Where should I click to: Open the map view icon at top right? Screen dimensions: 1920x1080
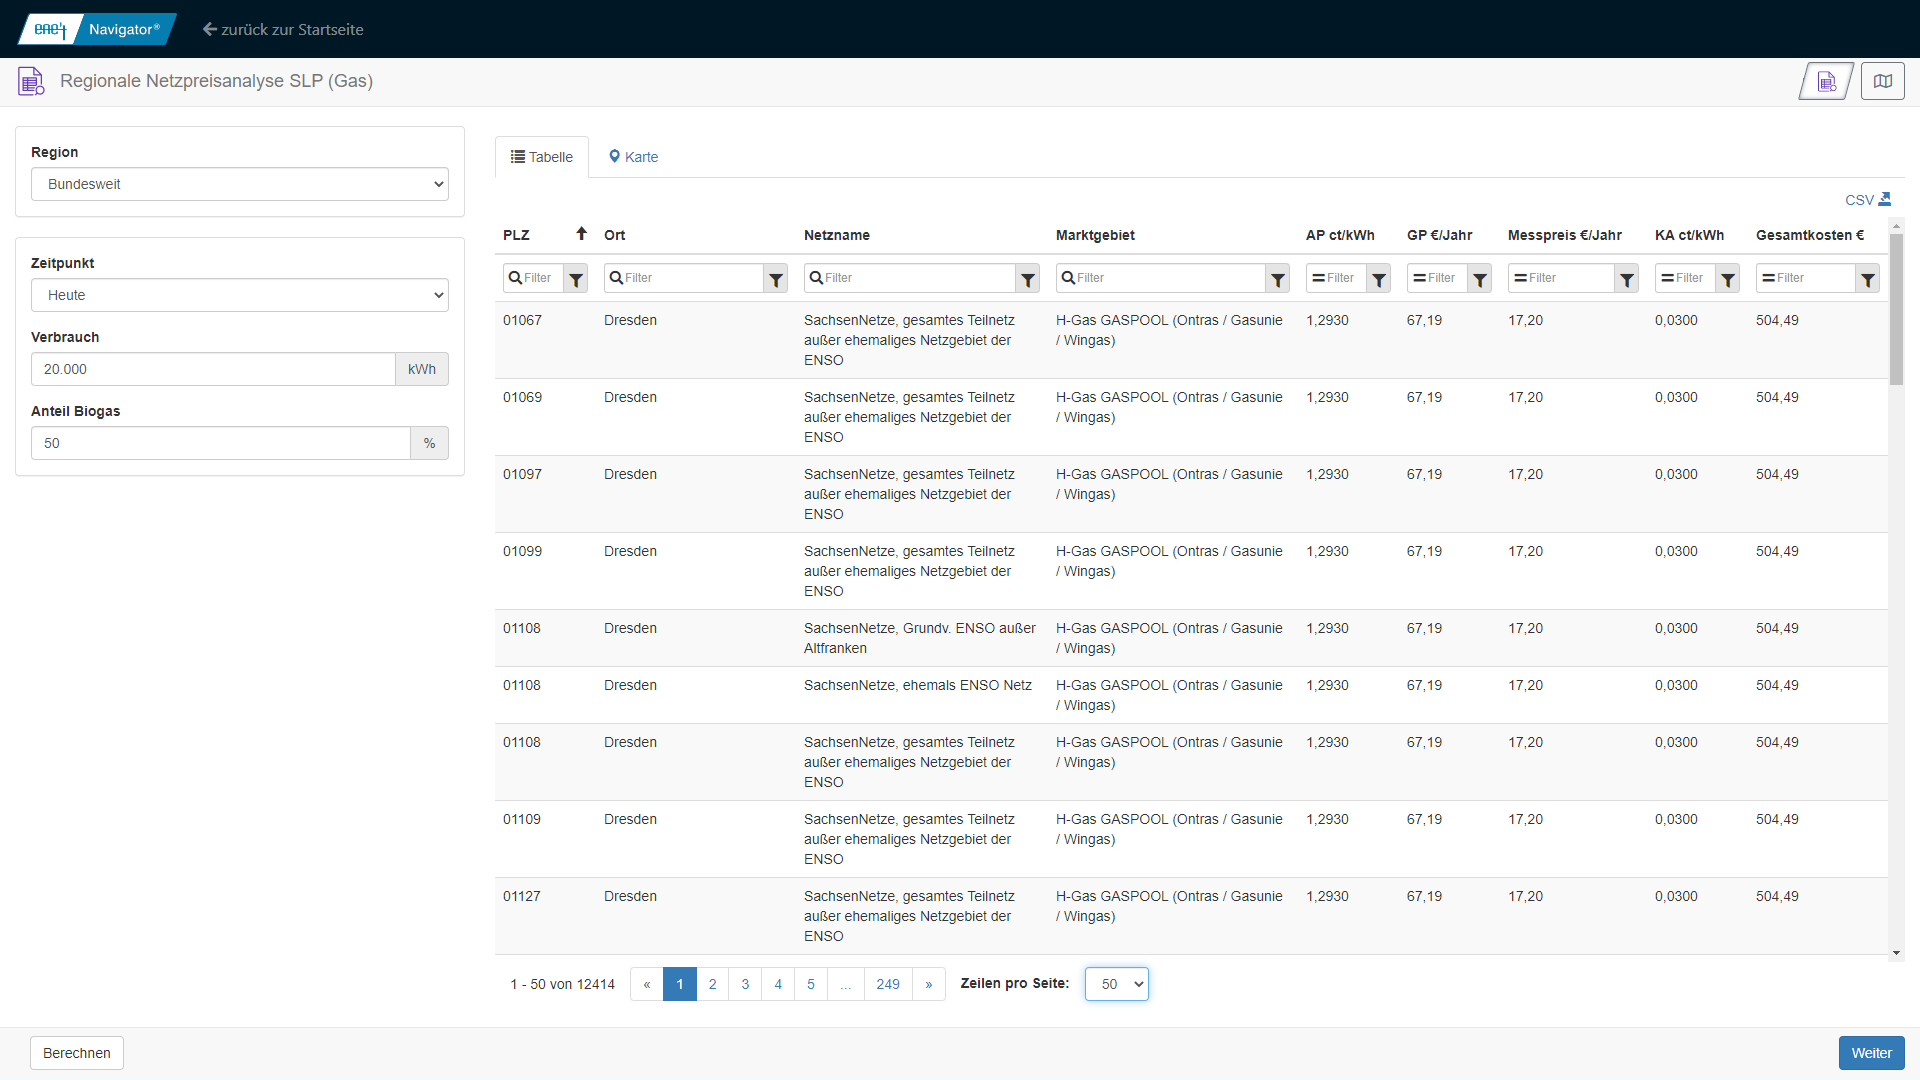[x=1882, y=81]
